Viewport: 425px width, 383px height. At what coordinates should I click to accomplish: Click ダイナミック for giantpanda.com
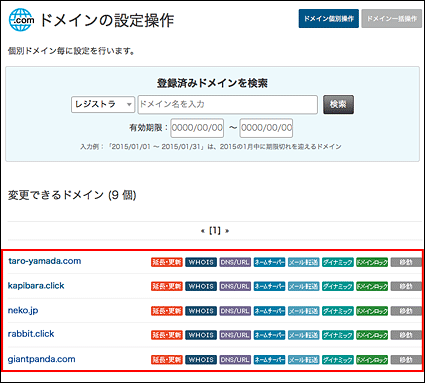pos(338,360)
